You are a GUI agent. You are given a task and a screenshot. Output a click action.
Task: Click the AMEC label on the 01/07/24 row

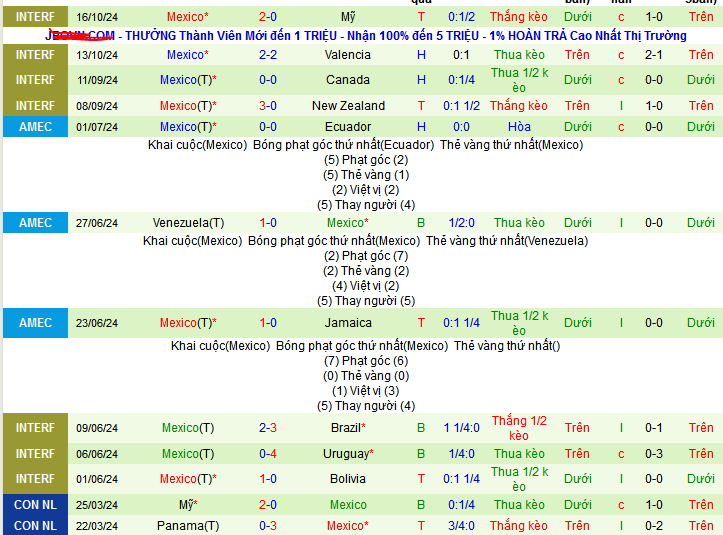point(35,127)
